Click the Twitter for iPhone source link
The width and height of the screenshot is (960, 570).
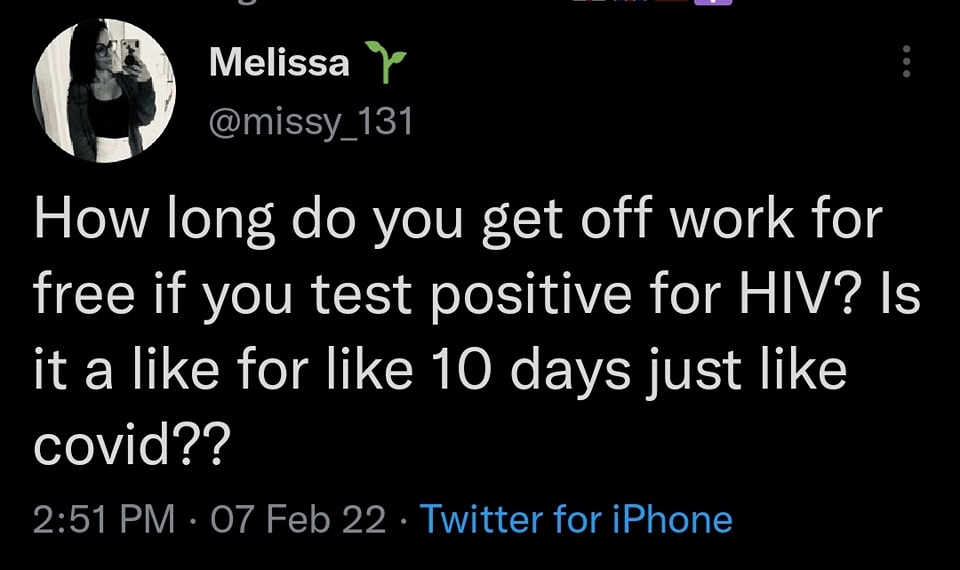[x=575, y=520]
